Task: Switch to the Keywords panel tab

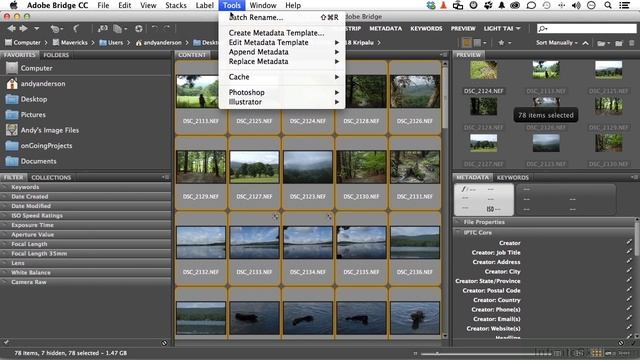Action: [x=513, y=178]
